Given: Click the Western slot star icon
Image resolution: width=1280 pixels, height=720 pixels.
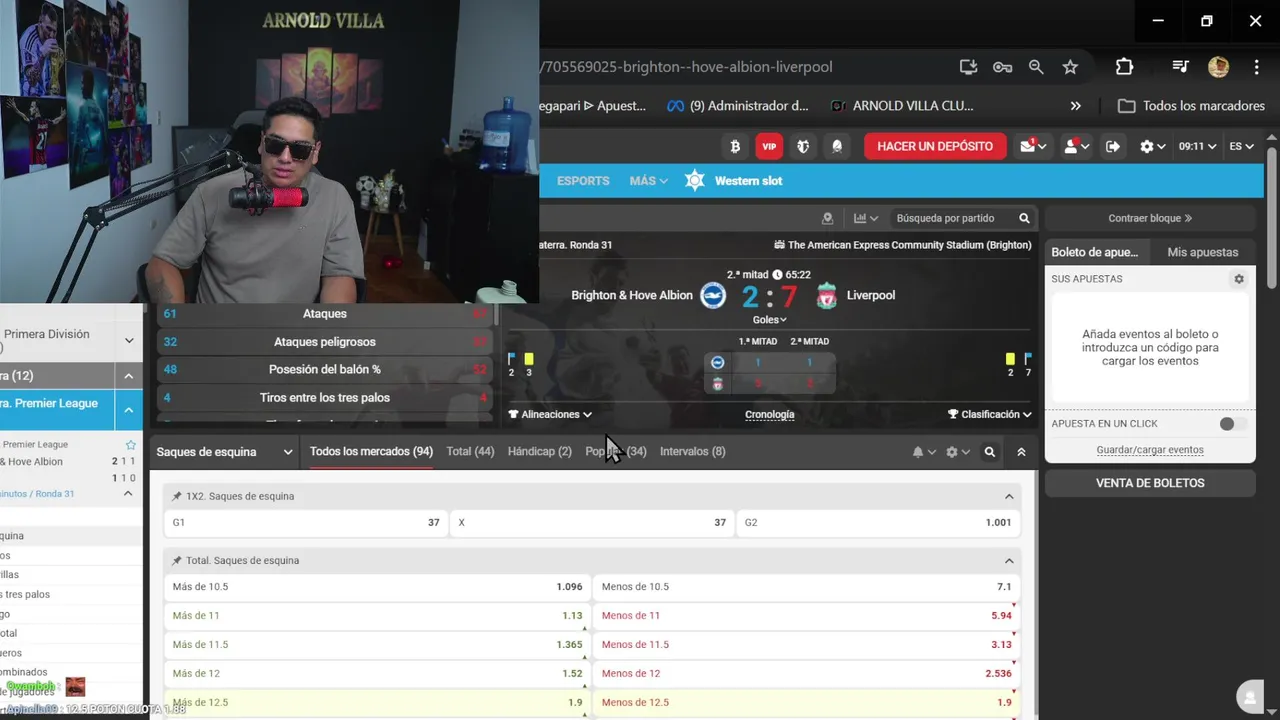Looking at the screenshot, I should [x=695, y=181].
